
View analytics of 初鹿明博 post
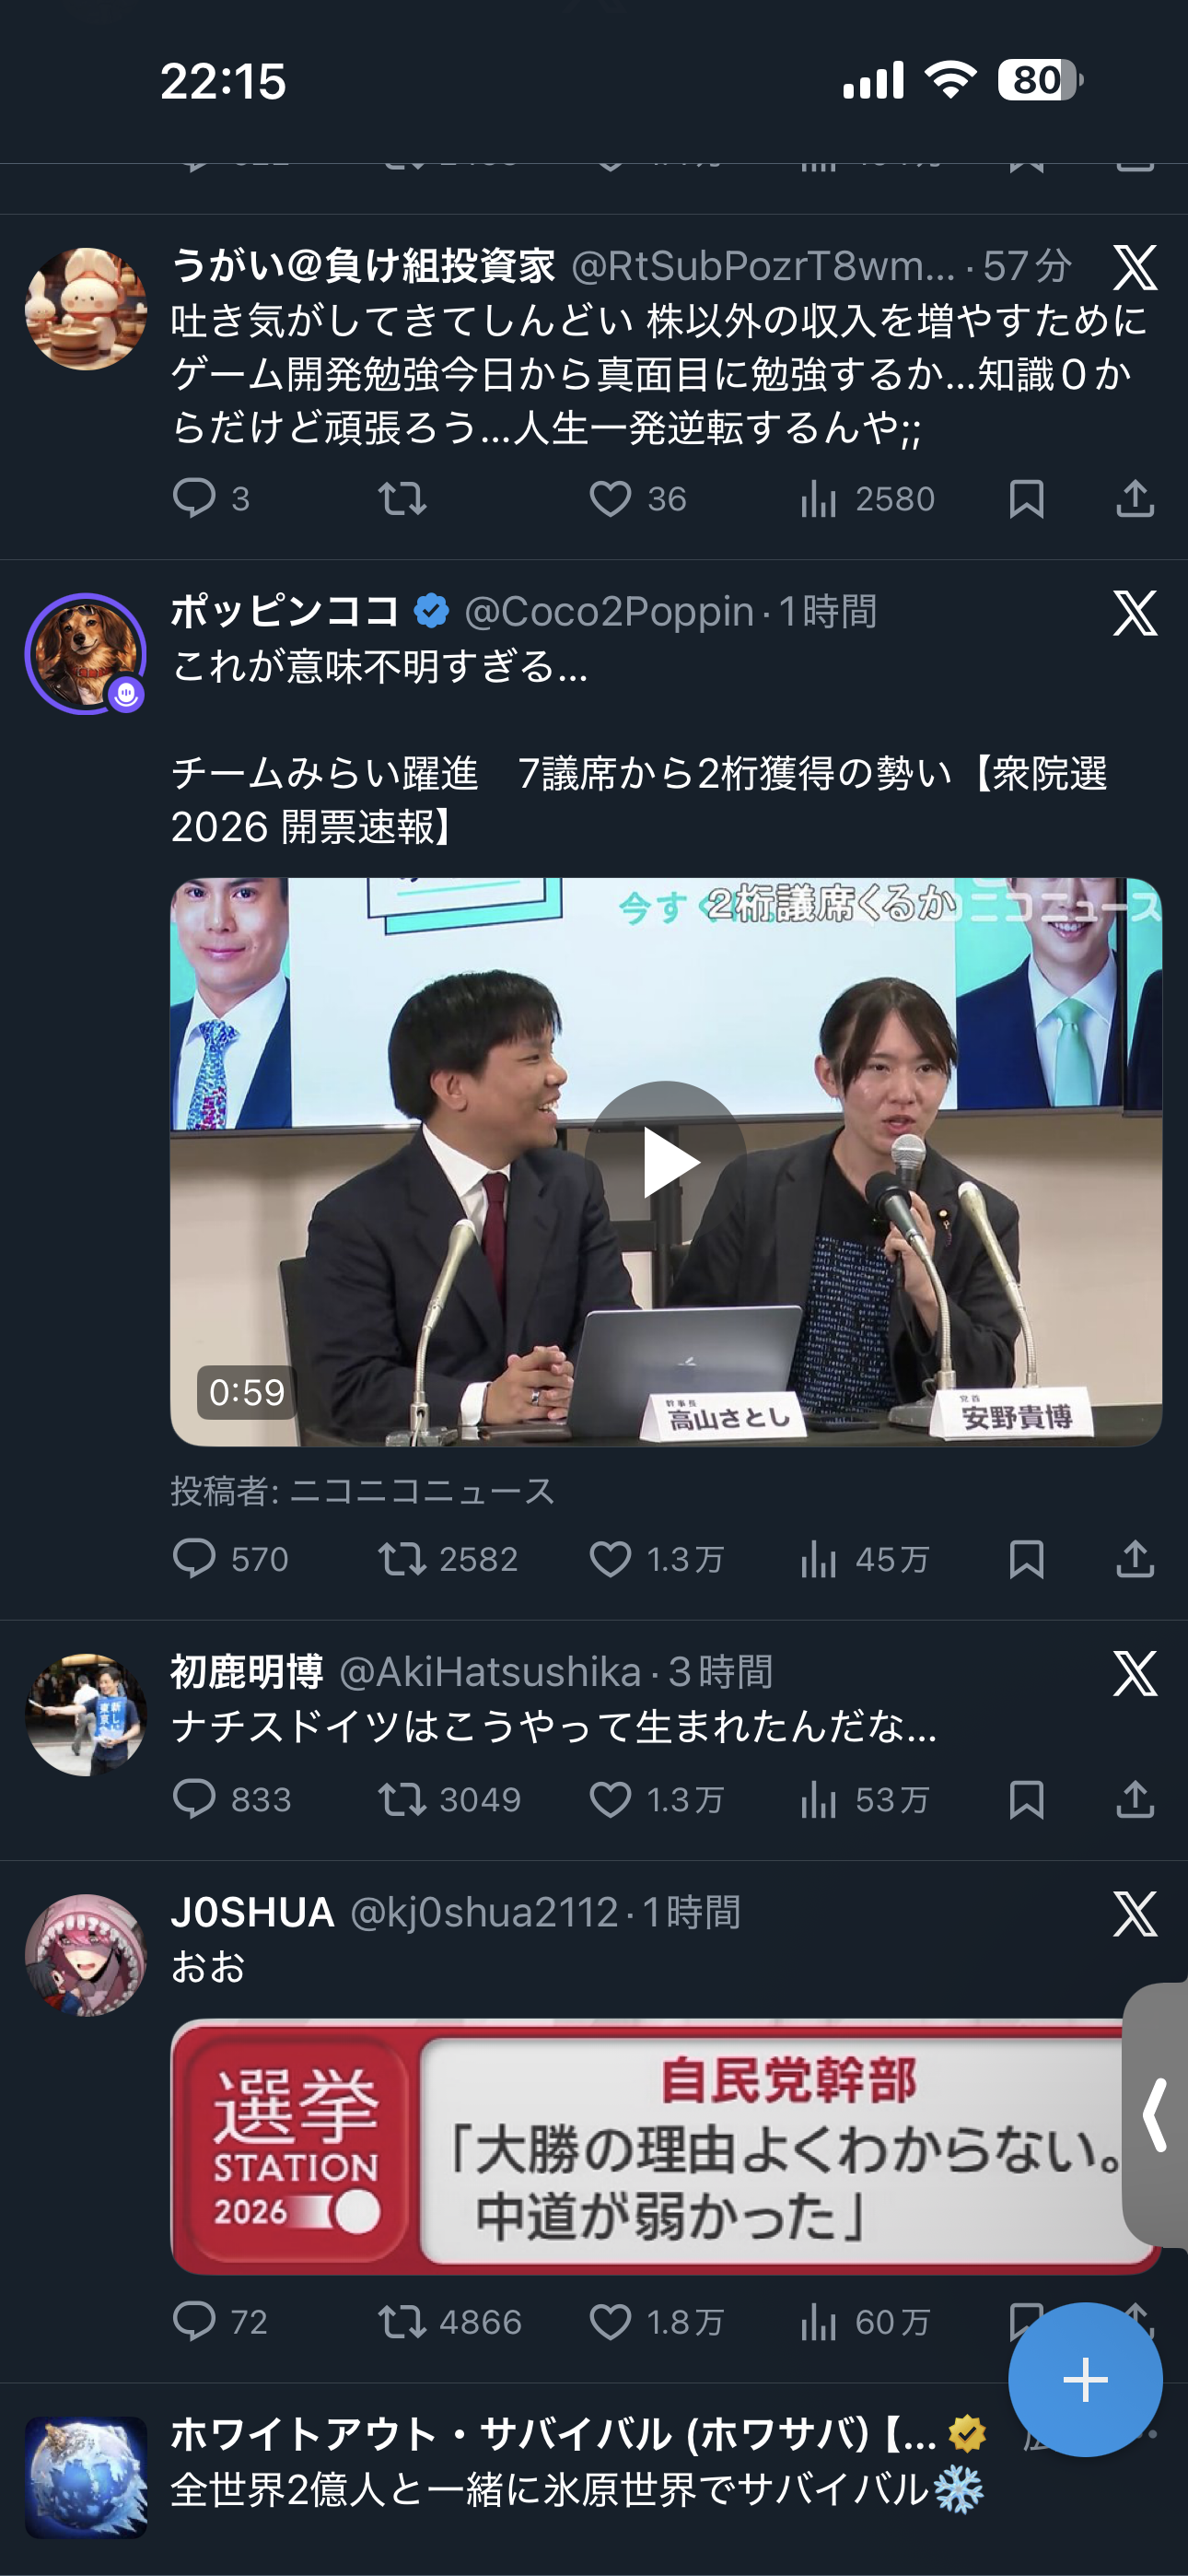click(x=865, y=1800)
